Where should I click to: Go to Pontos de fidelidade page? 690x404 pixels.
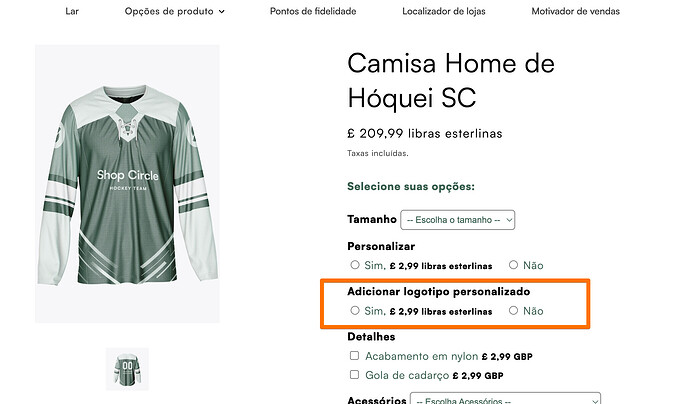pyautogui.click(x=311, y=11)
